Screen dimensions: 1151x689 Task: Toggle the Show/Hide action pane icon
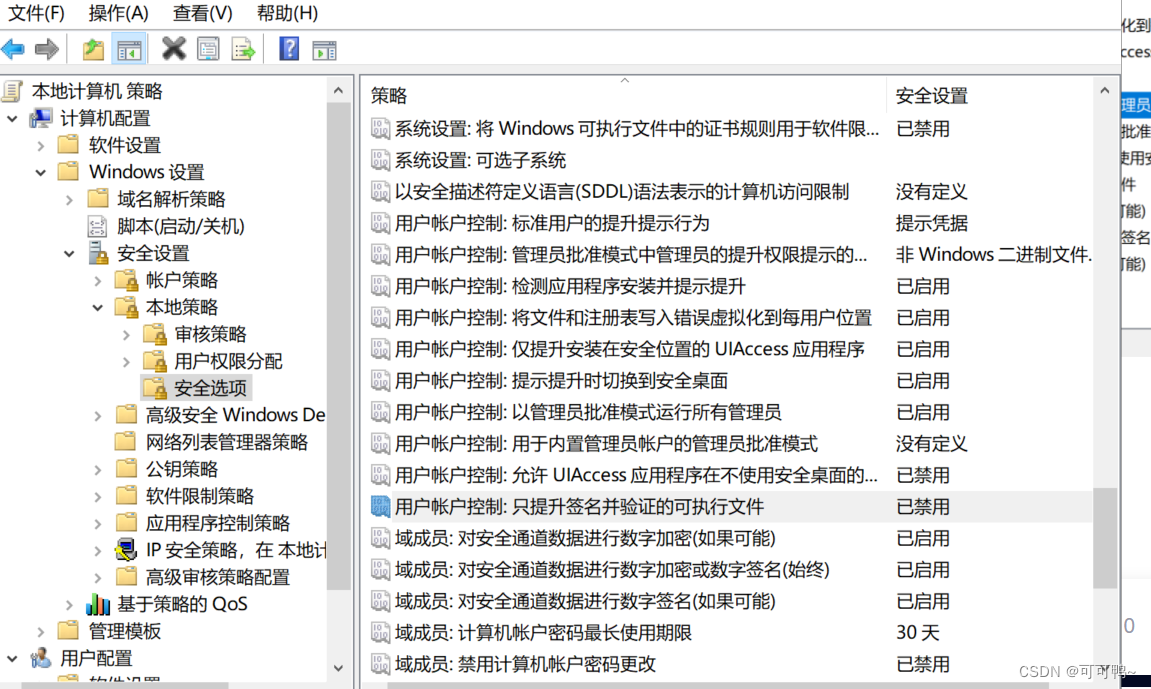coord(324,50)
